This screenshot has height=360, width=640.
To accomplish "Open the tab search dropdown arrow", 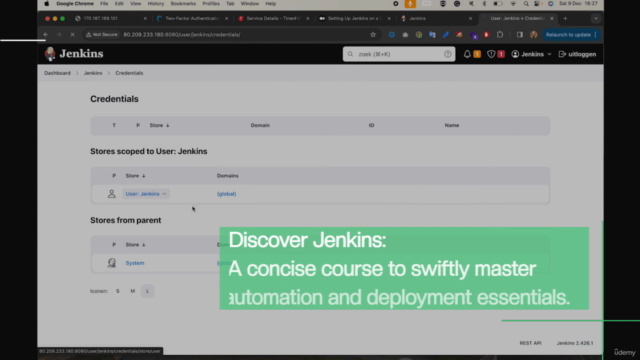I will click(596, 18).
